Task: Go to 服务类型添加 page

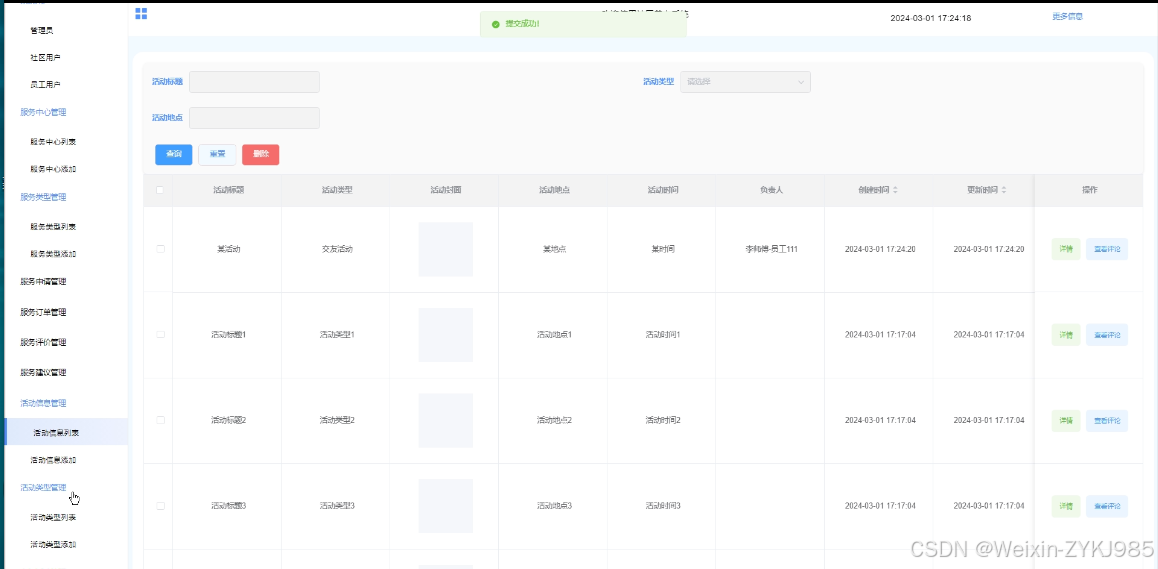Action: (53, 254)
